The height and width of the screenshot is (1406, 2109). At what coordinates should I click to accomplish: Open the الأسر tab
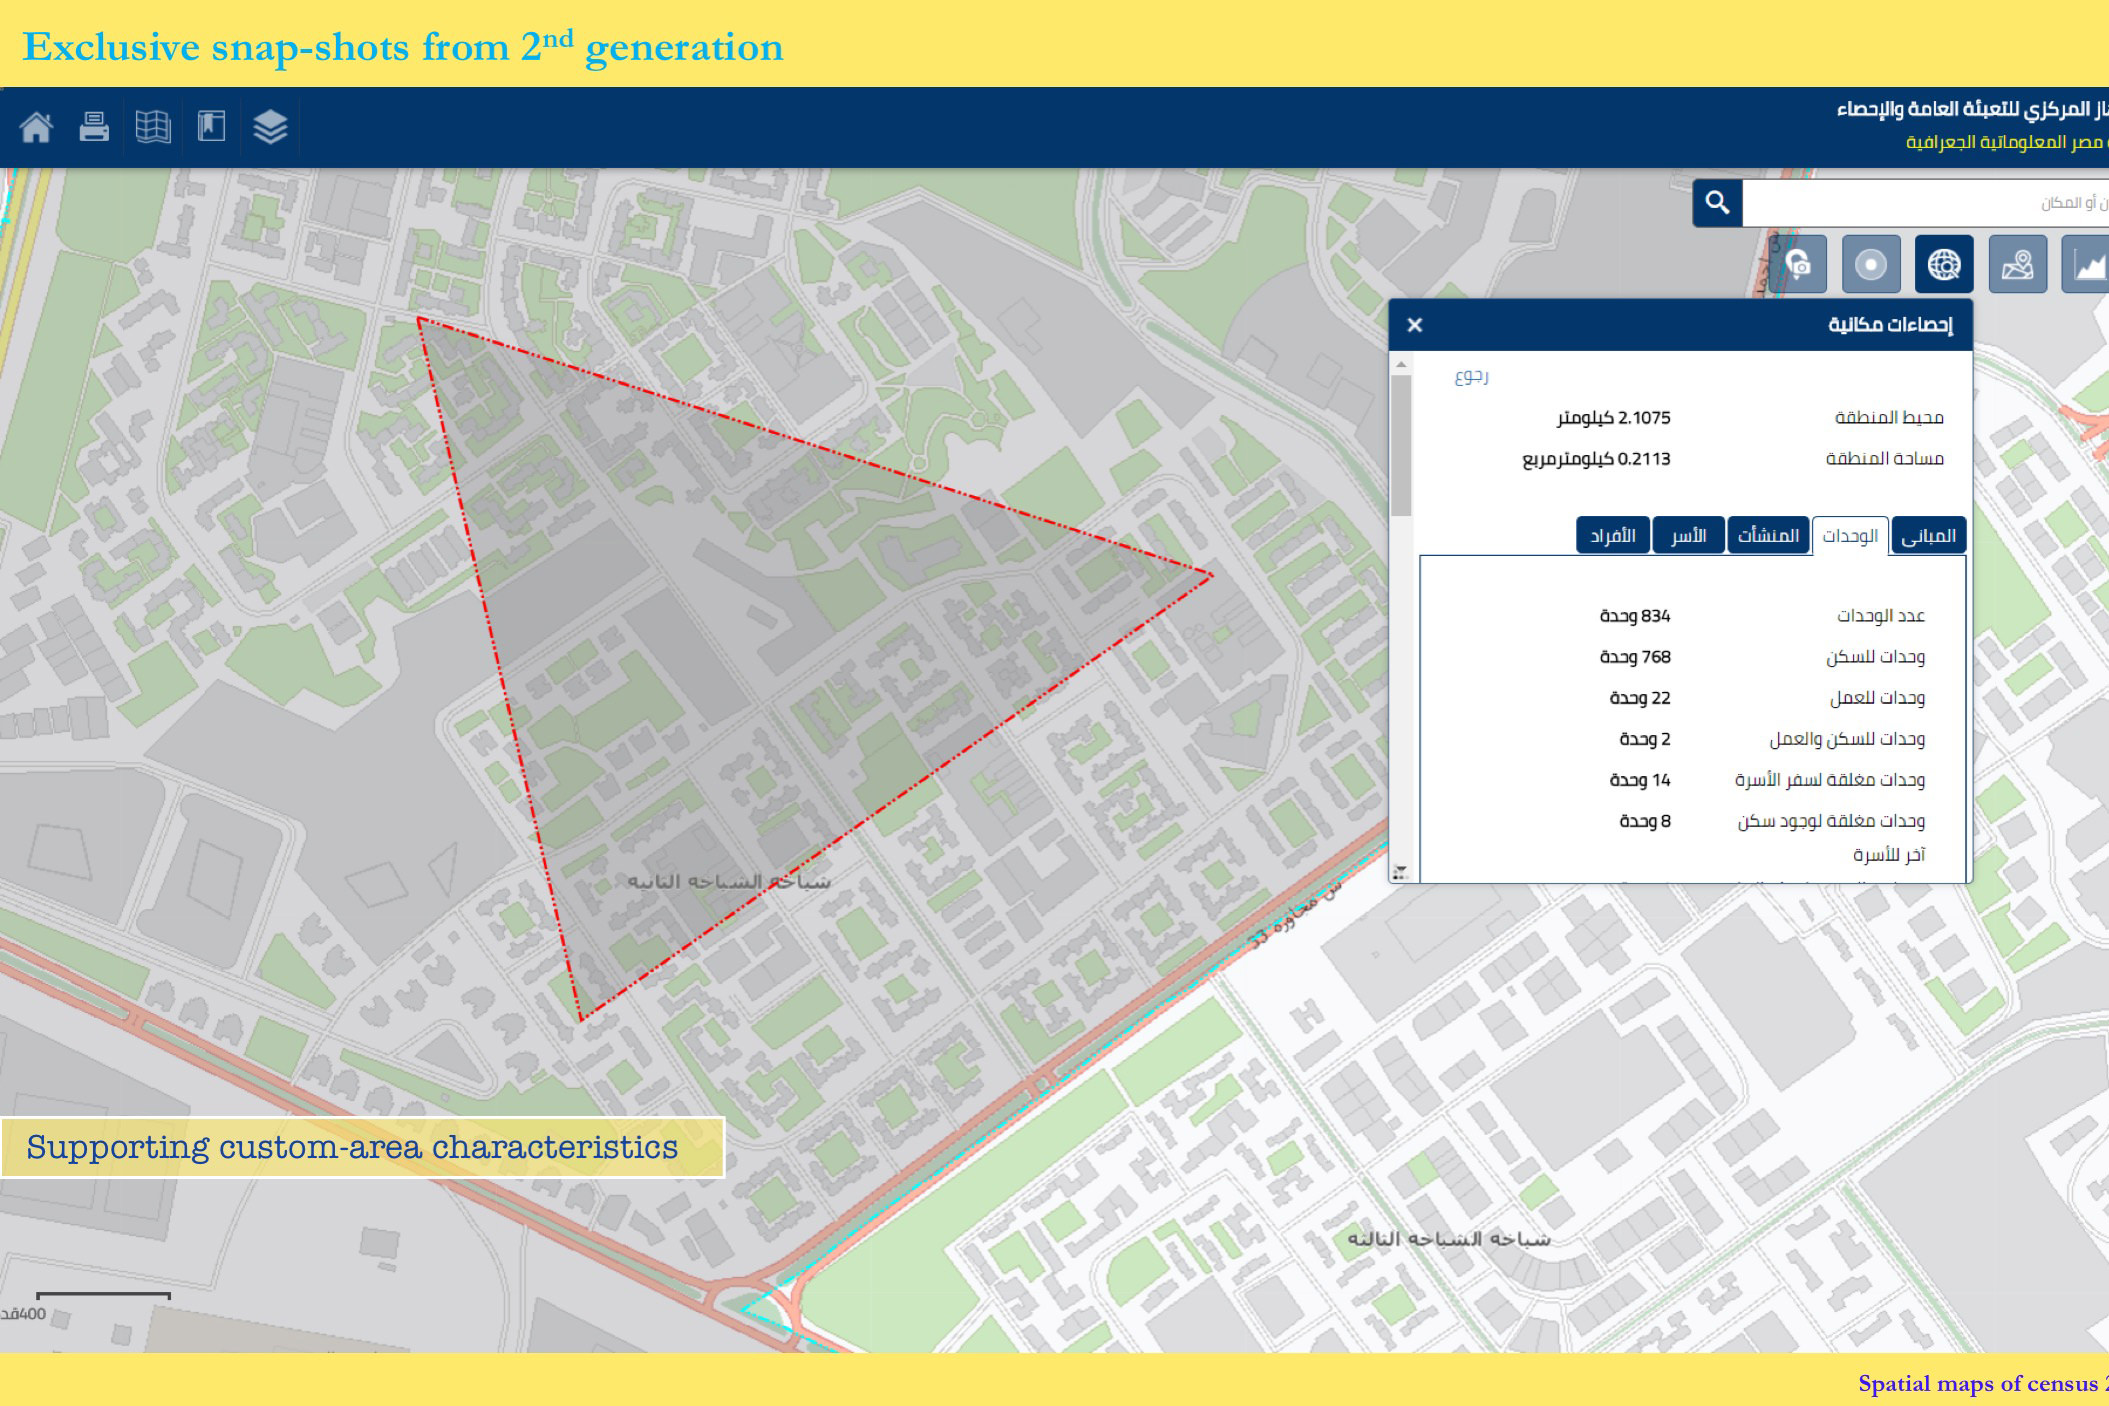(x=1688, y=536)
